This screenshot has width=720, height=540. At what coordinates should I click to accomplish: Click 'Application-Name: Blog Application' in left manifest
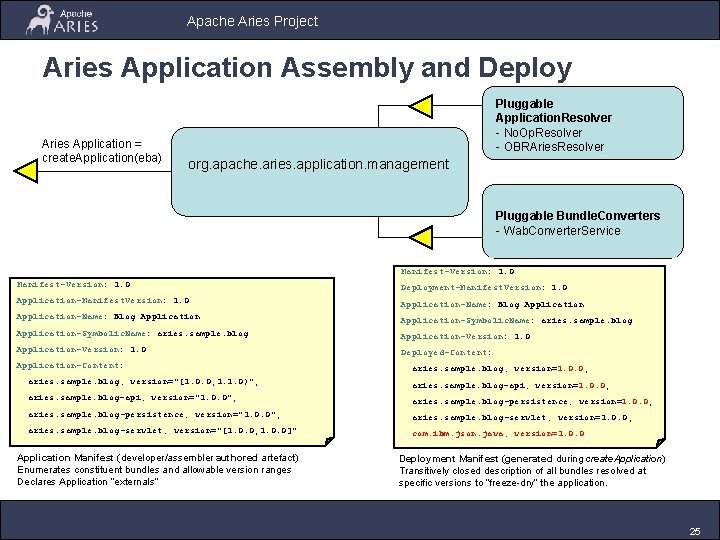coord(108,317)
